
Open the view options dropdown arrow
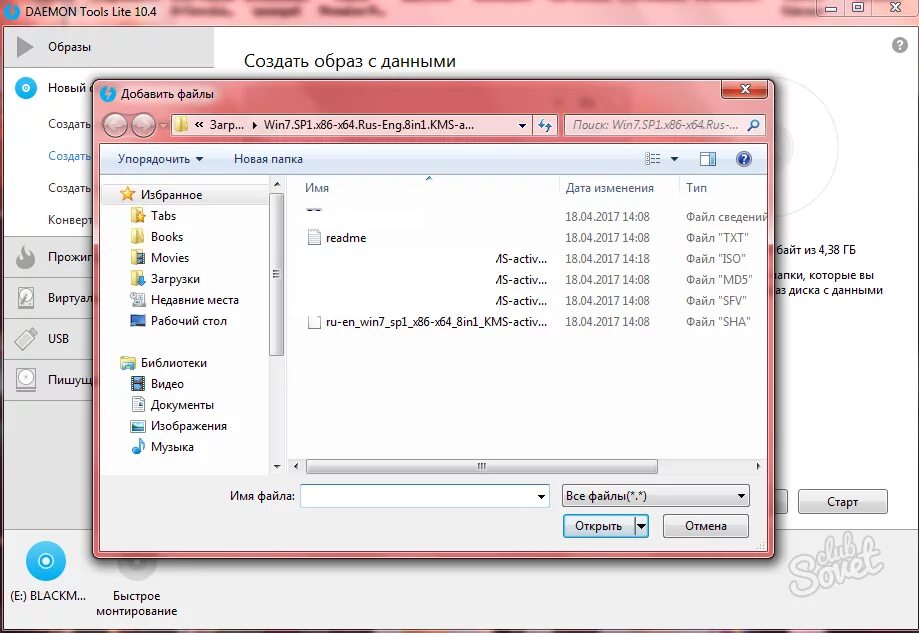coord(674,159)
